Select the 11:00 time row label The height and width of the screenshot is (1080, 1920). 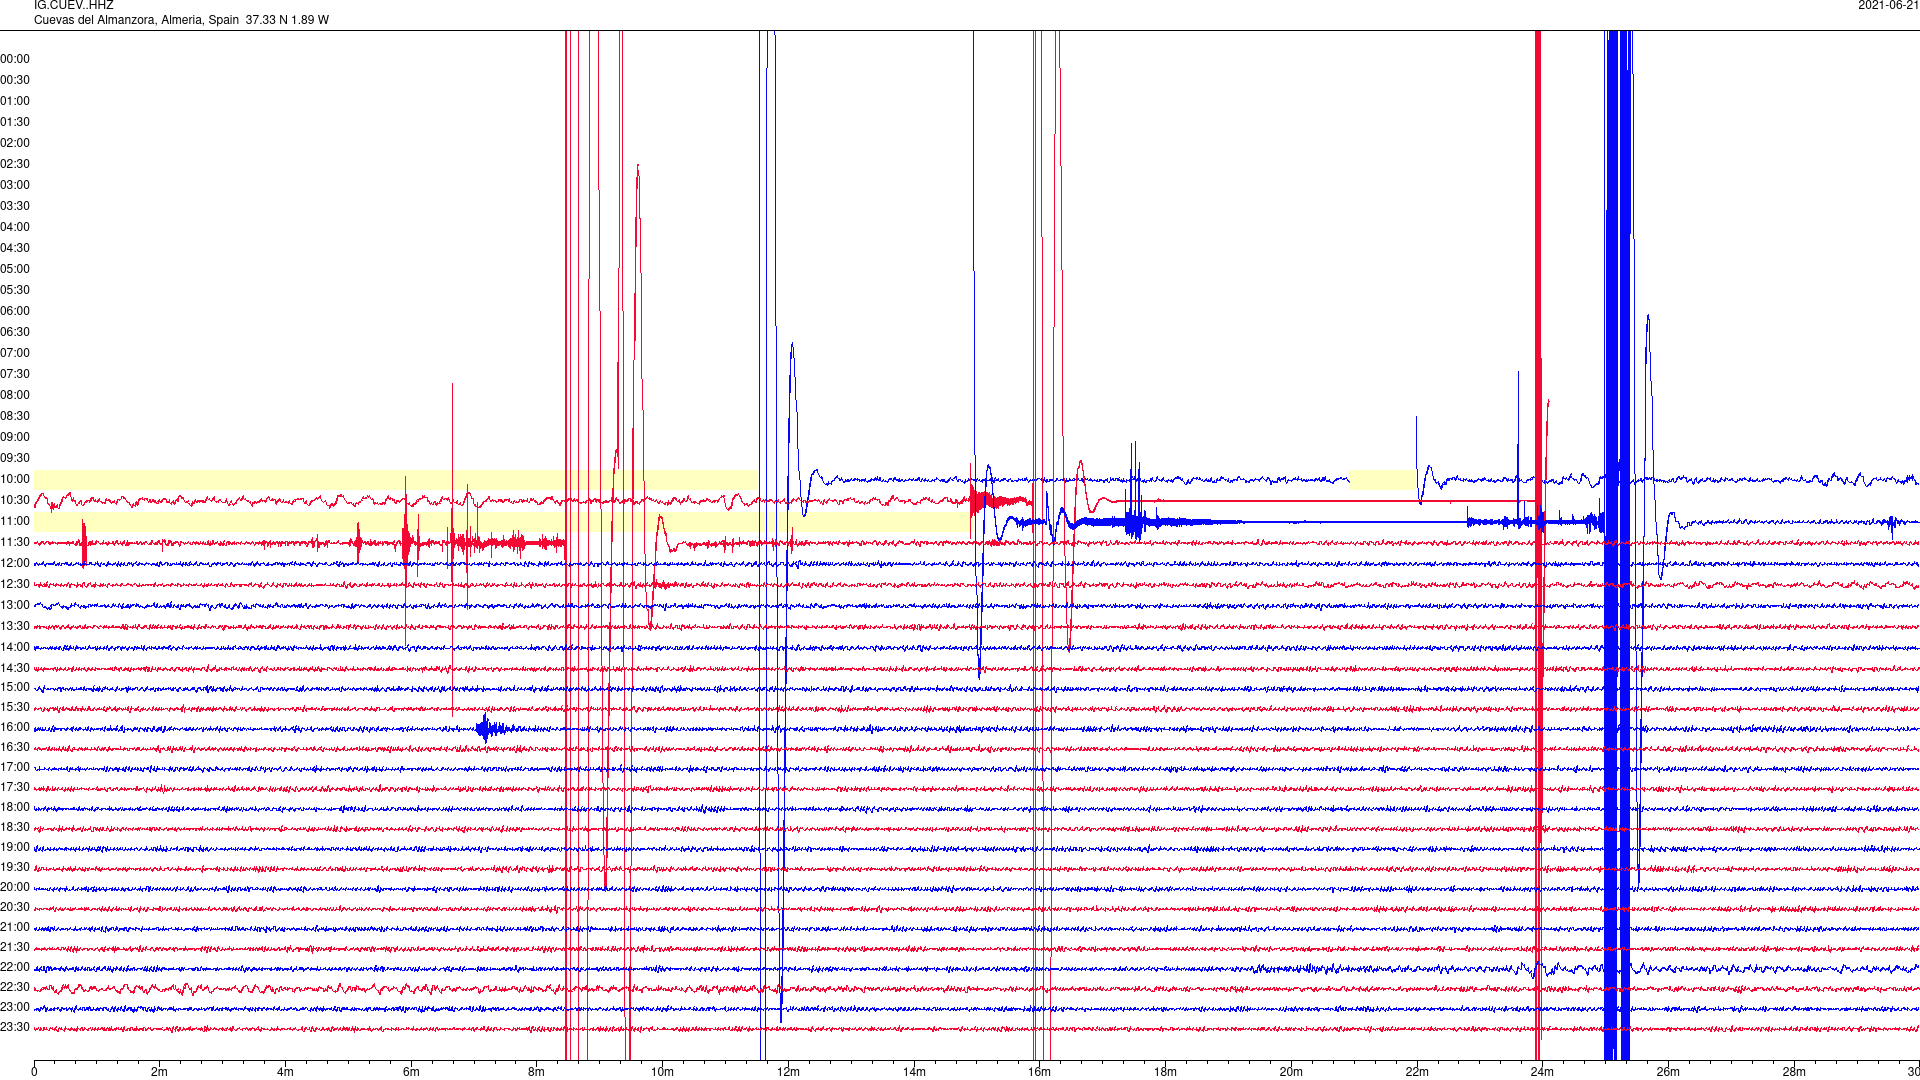tap(15, 521)
